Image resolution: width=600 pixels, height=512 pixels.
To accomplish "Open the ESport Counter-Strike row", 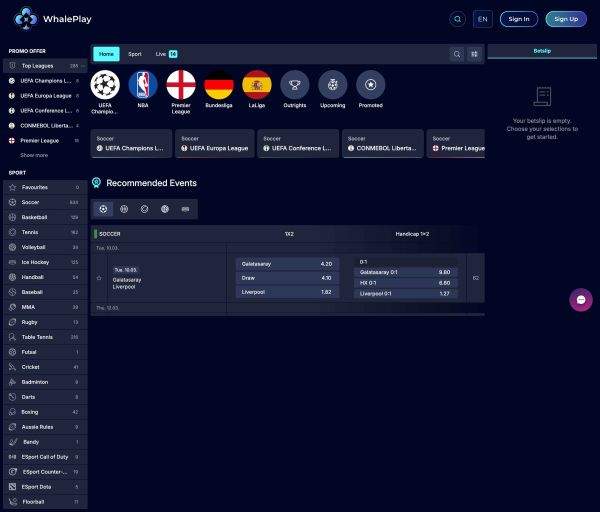I will pos(45,472).
